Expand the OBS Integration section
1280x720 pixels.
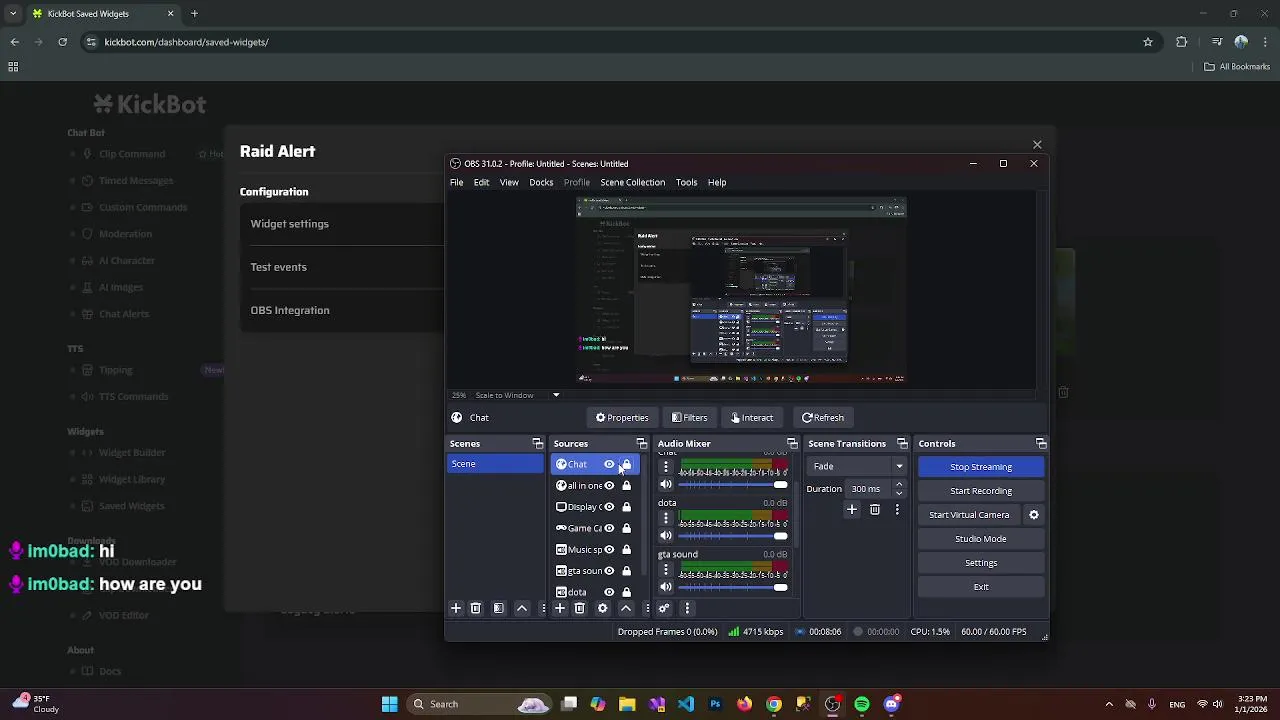click(x=340, y=310)
